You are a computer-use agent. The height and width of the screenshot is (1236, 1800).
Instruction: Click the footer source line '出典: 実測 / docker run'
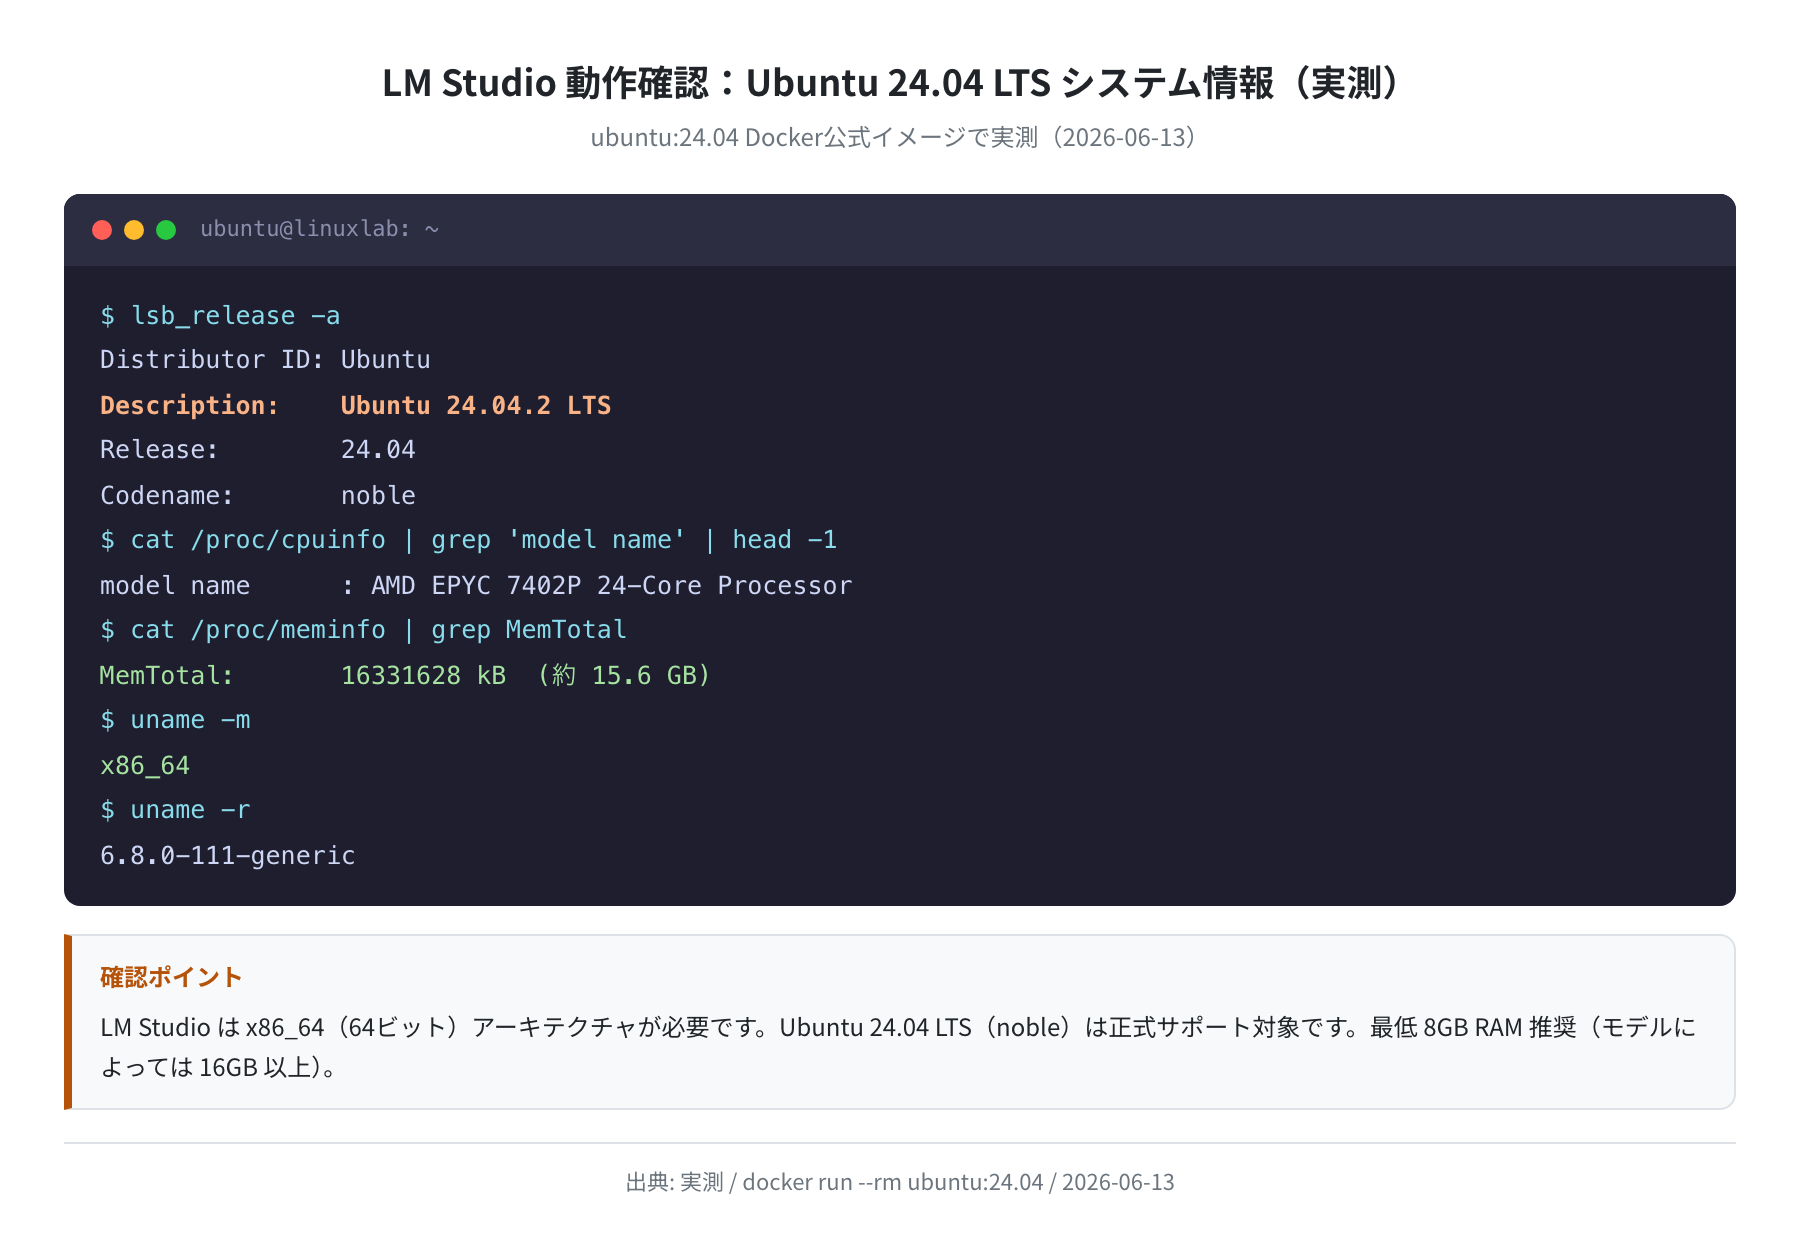coord(900,1182)
